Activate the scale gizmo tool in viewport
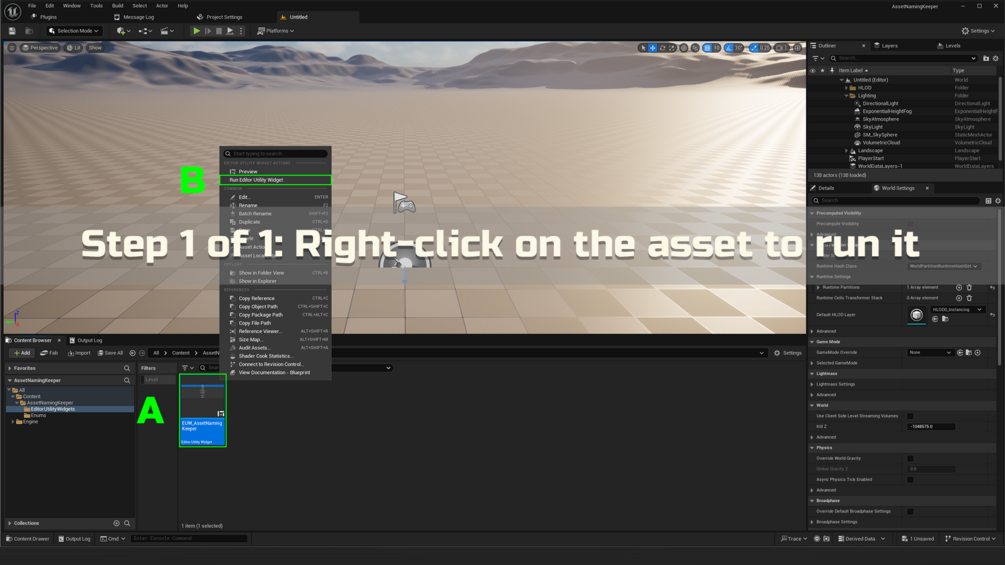 [672, 48]
